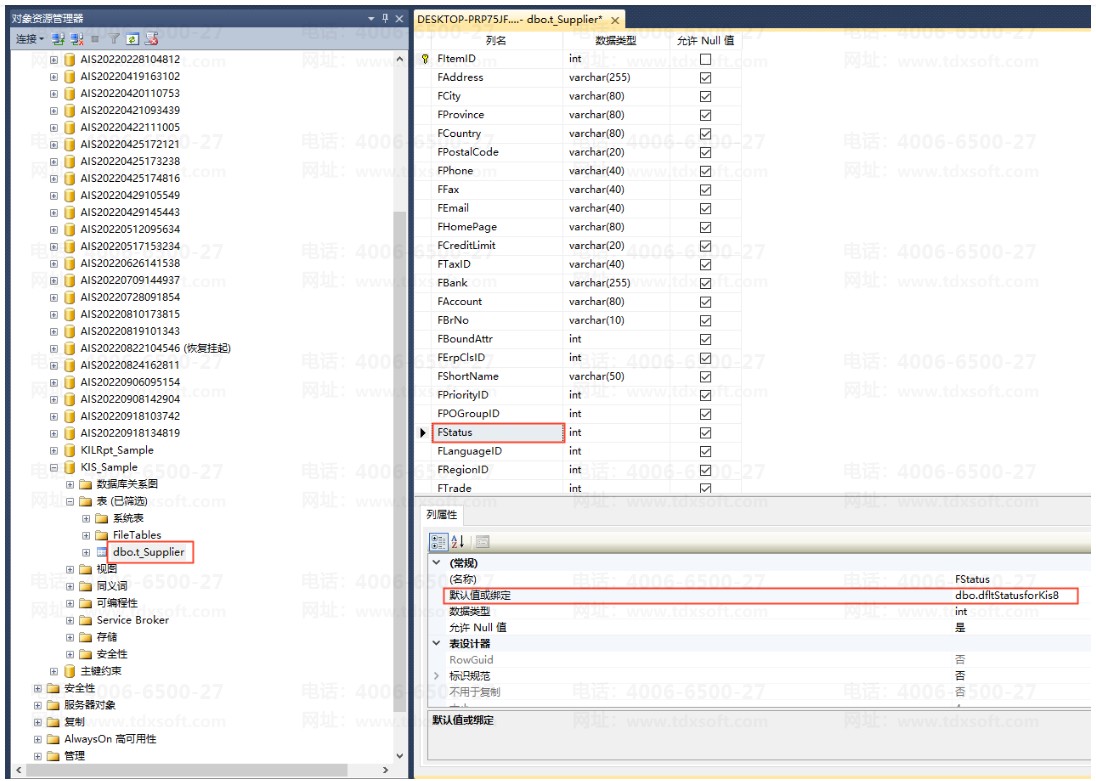Screen dimensions: 1096x781
Task: Open the 连接 dropdown menu
Action: [x=30, y=38]
